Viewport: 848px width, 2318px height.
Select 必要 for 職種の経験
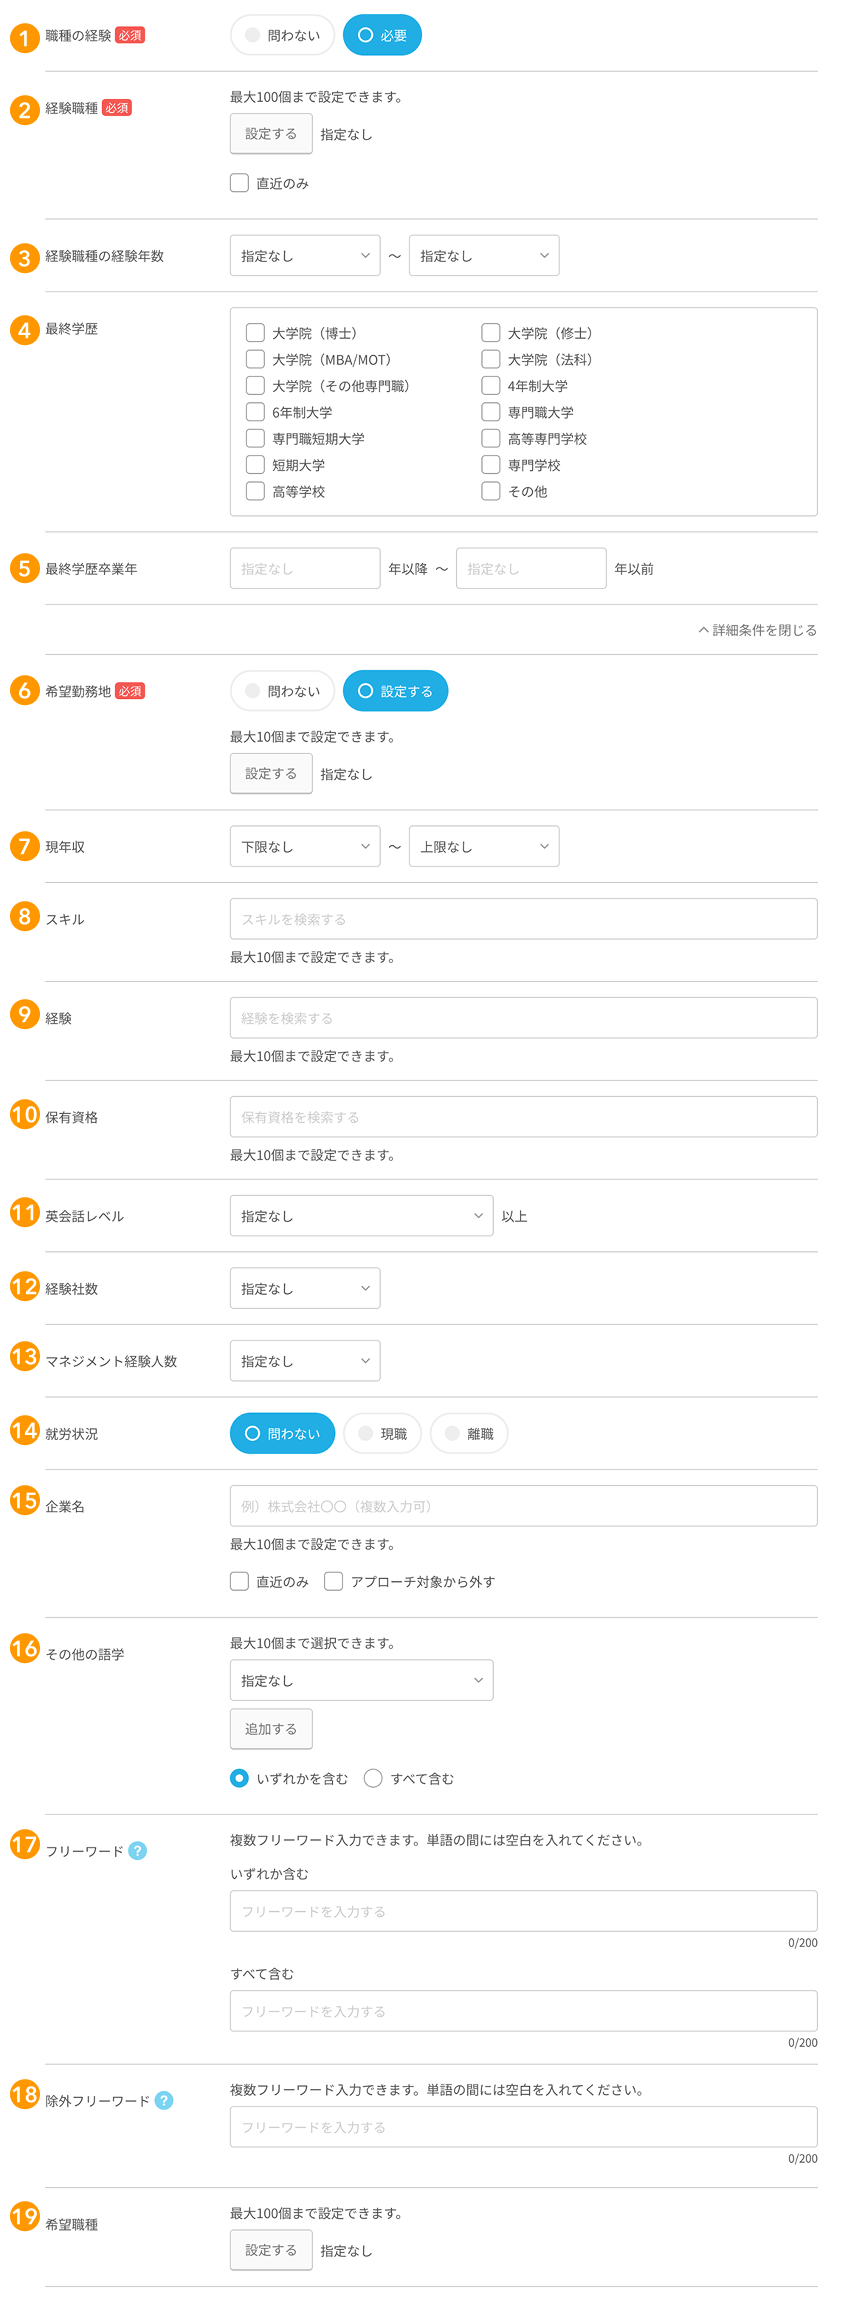click(382, 35)
